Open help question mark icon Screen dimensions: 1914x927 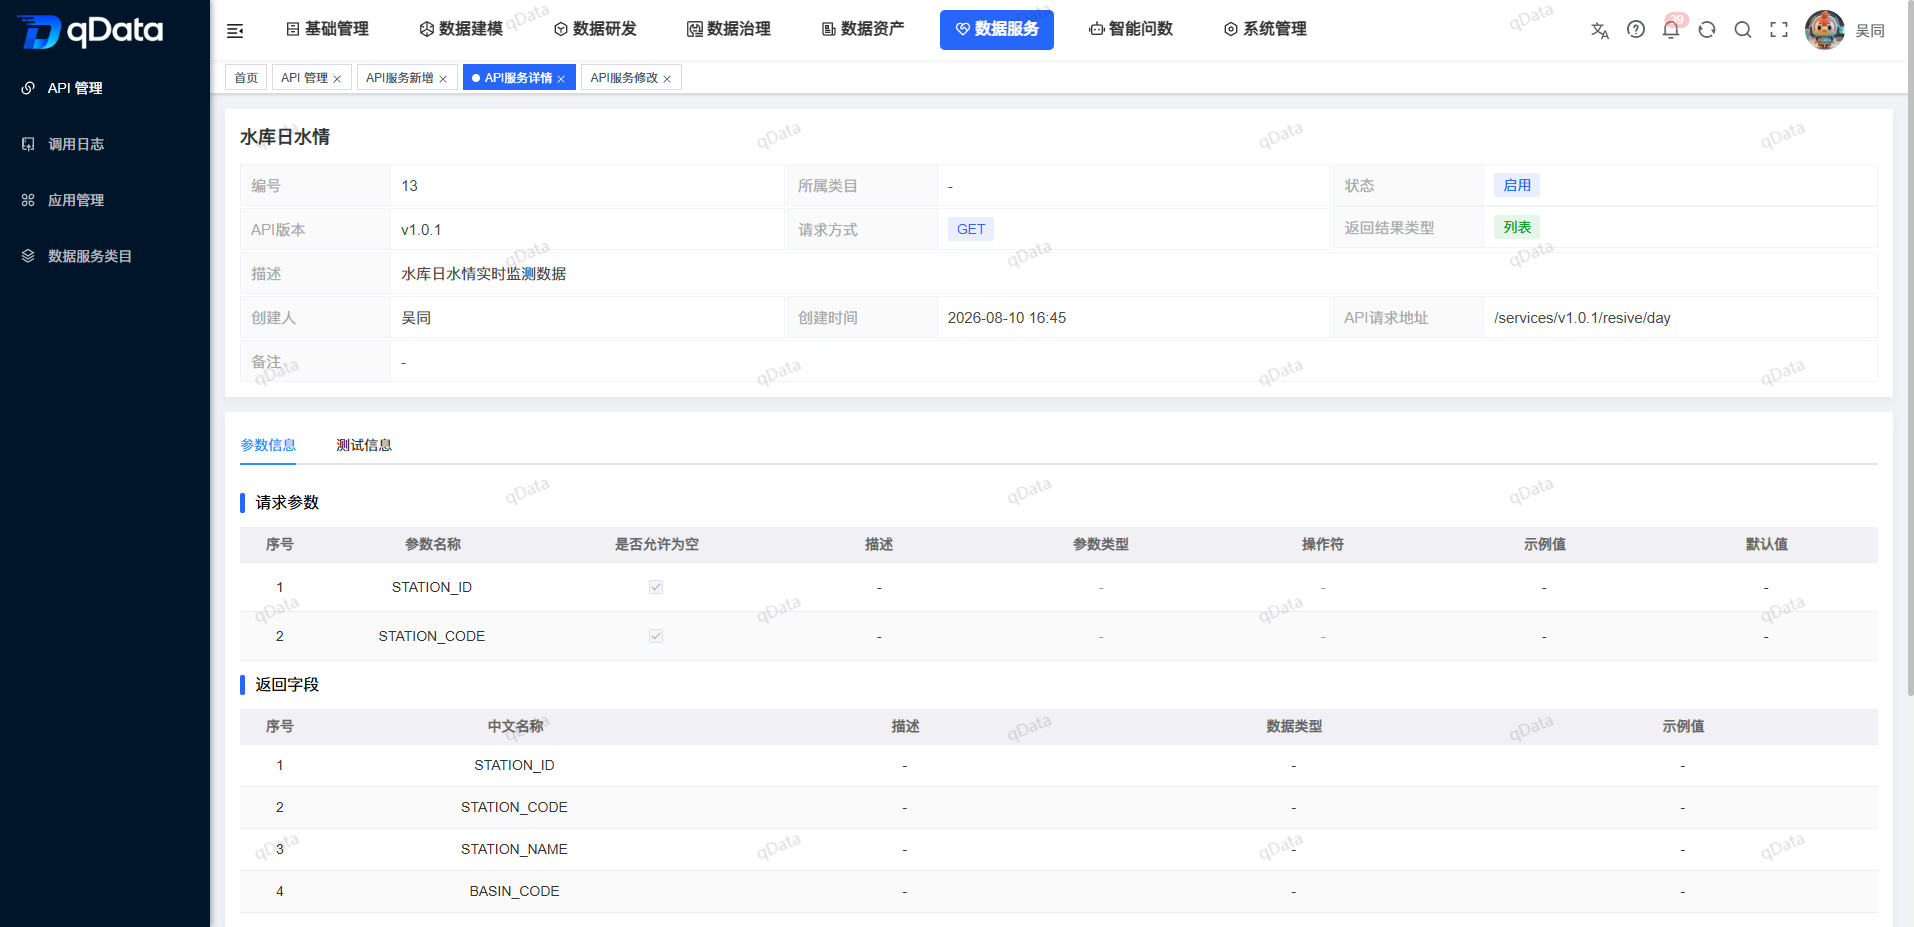click(x=1636, y=30)
